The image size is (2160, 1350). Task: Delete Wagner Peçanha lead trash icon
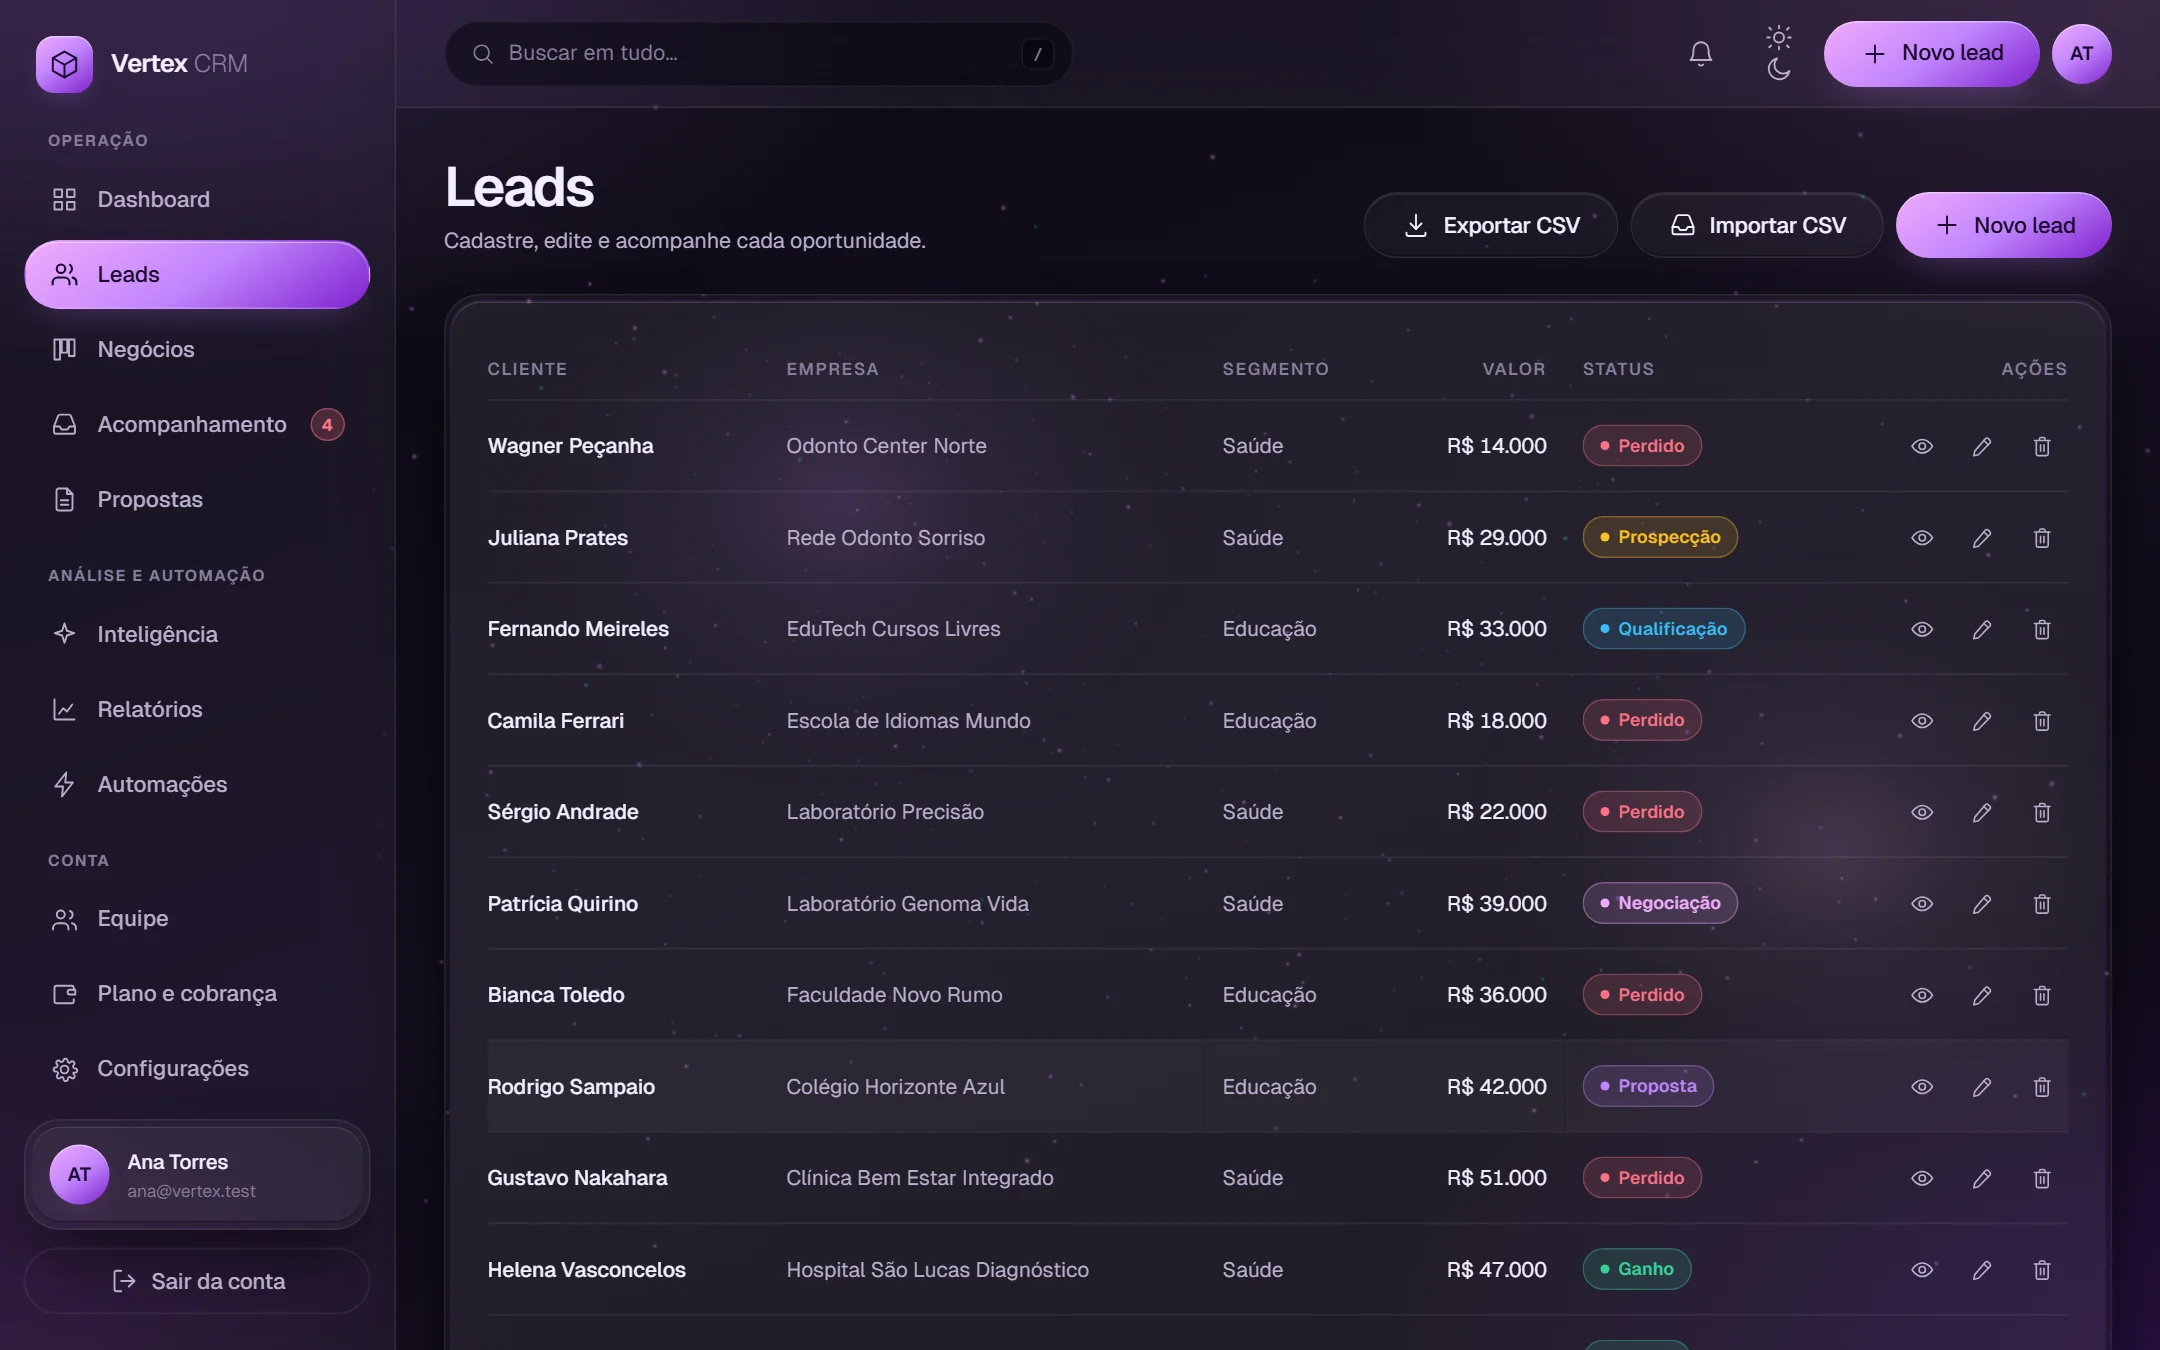pyautogui.click(x=2041, y=447)
